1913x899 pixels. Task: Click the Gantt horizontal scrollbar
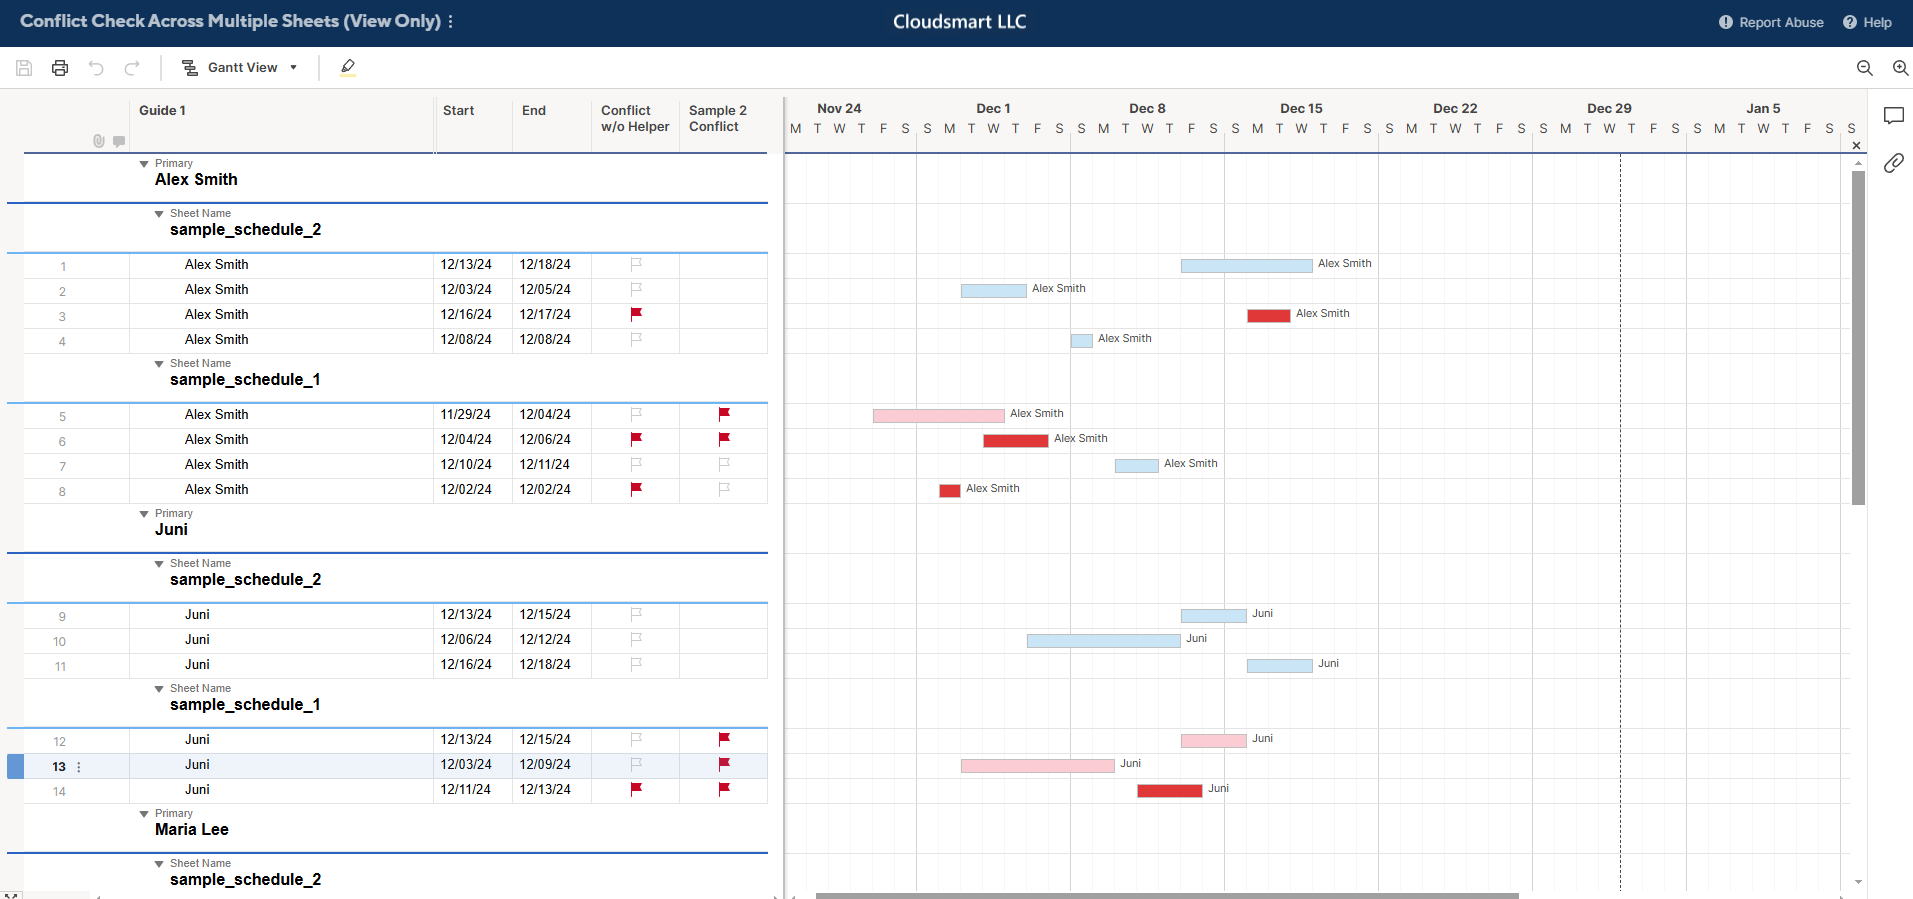(x=1167, y=895)
